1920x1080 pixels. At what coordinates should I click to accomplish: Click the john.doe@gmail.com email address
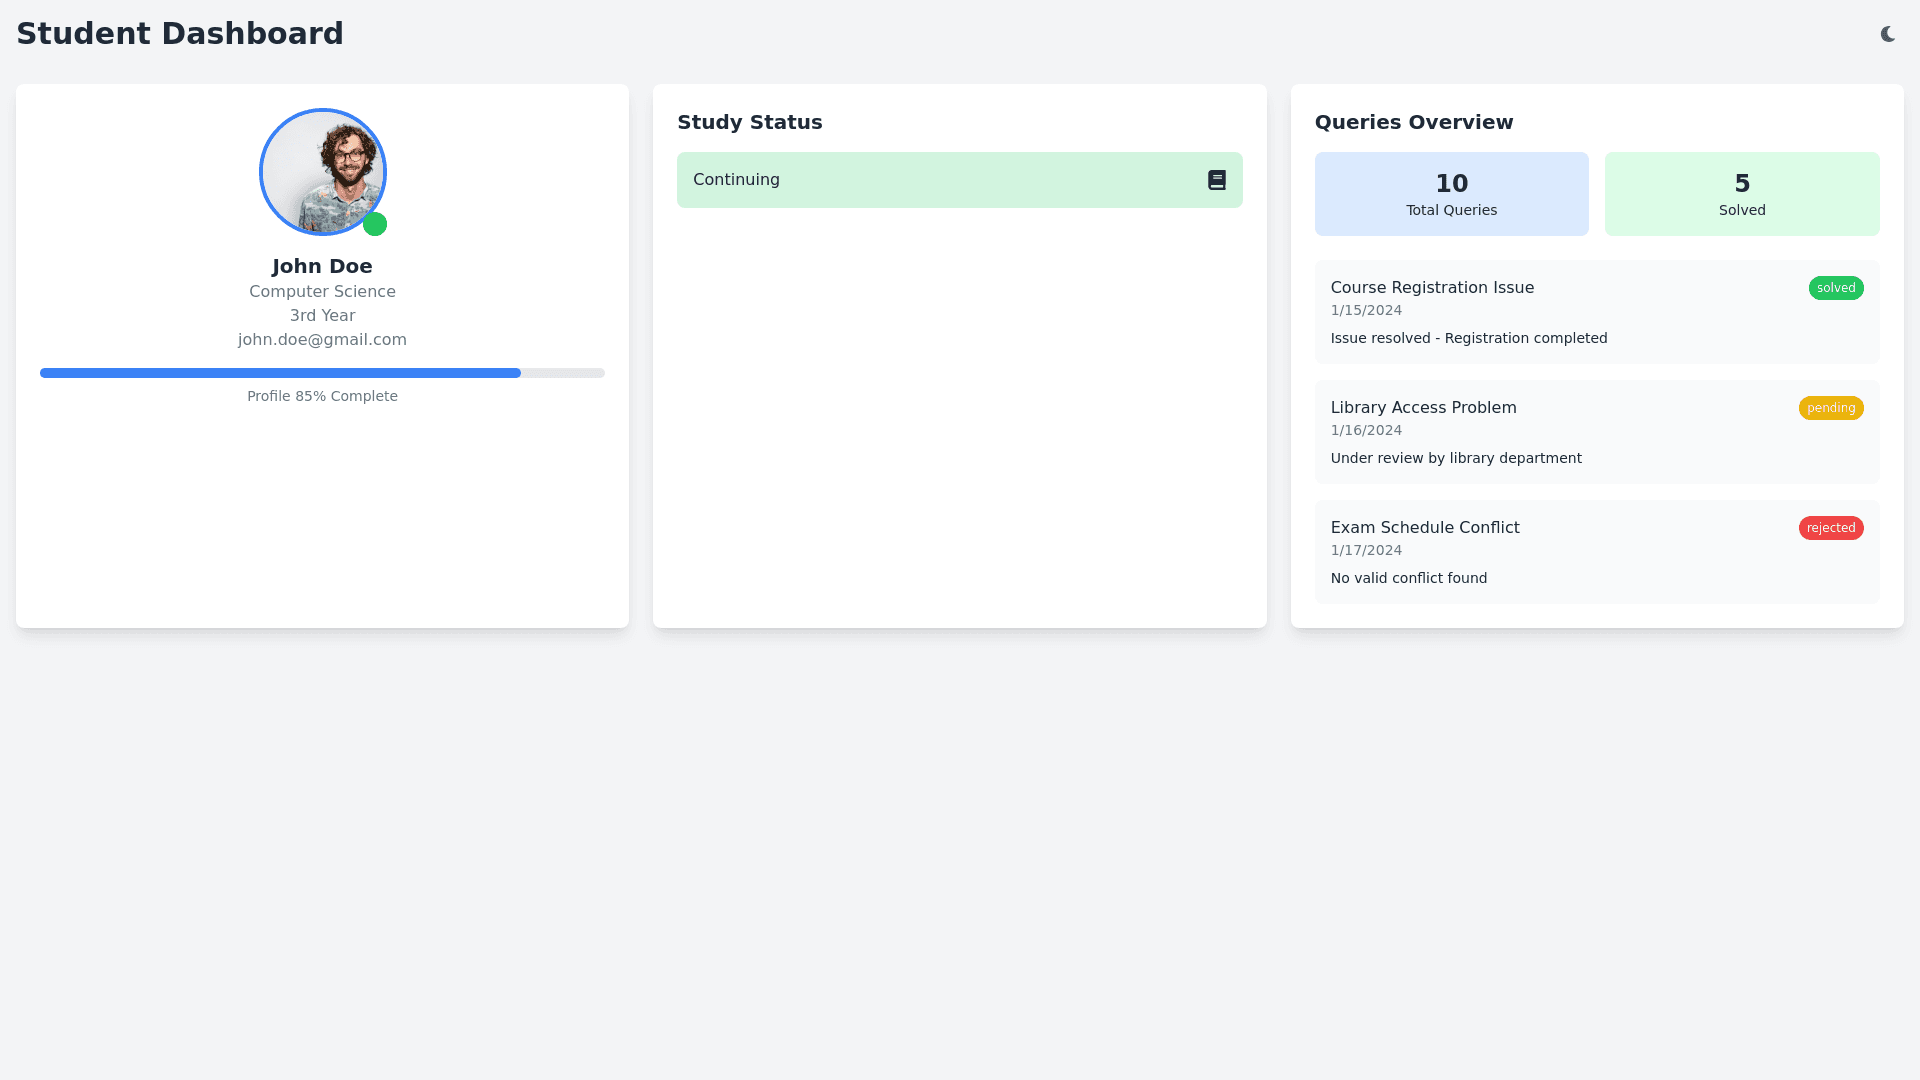pos(322,340)
